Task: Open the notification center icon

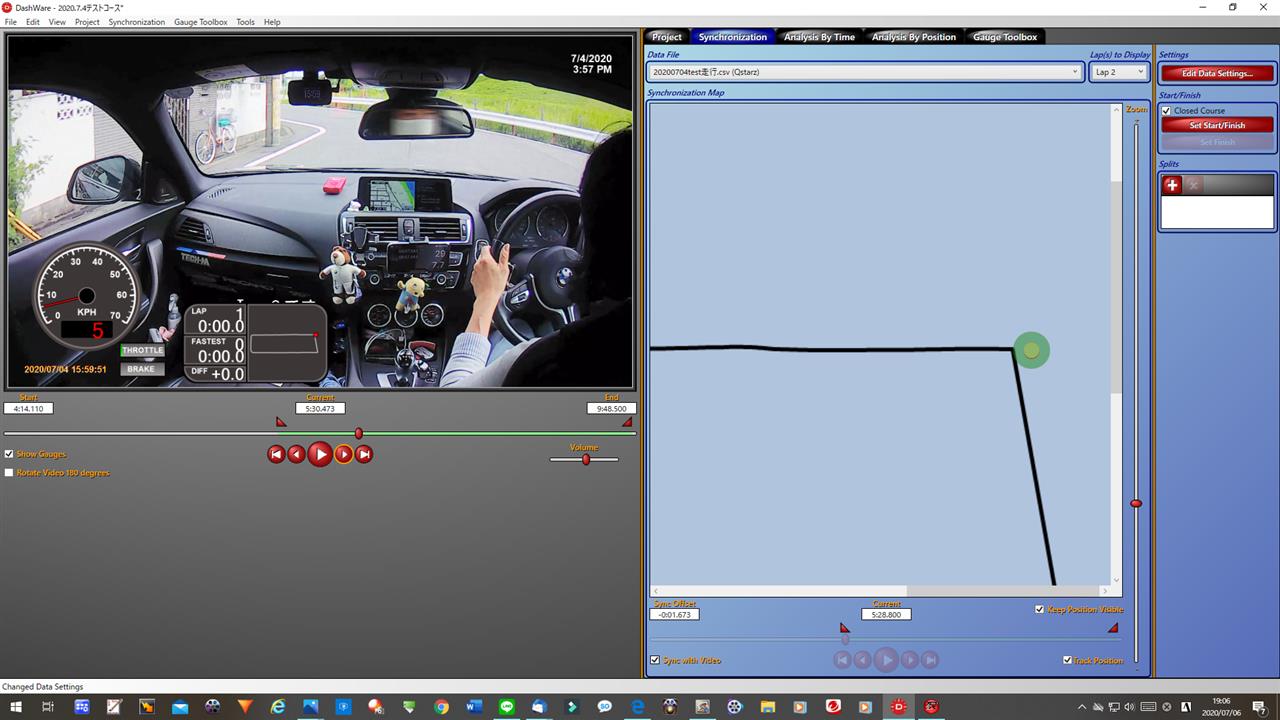Action: (1260, 707)
